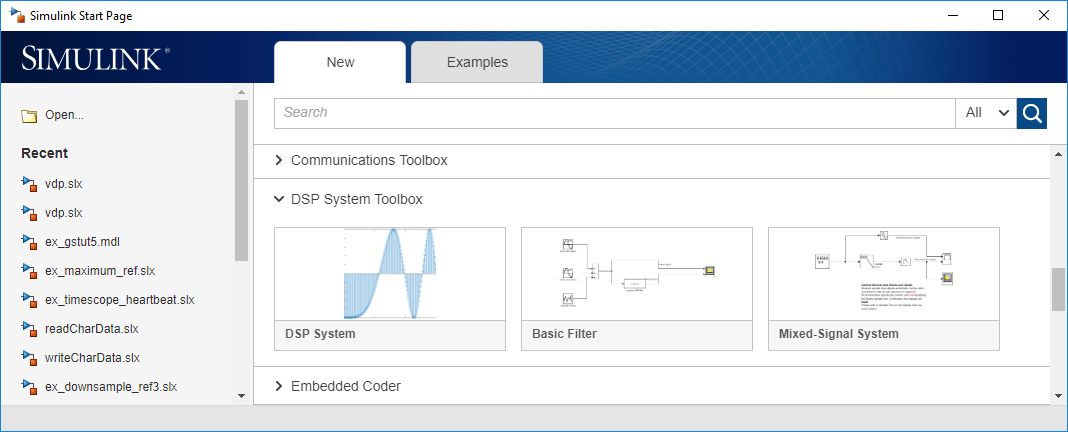Click the Open folder icon
This screenshot has height=432, width=1068.
coord(29,115)
